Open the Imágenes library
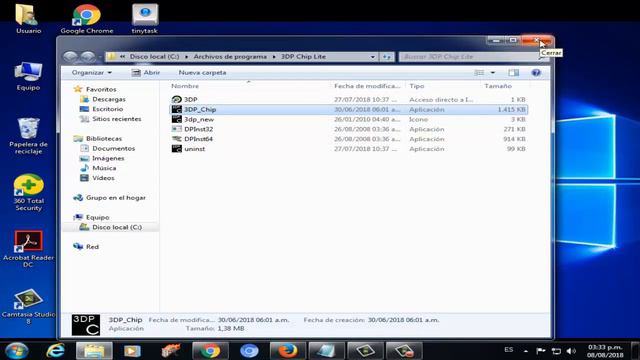The image size is (640, 360). [x=108, y=158]
